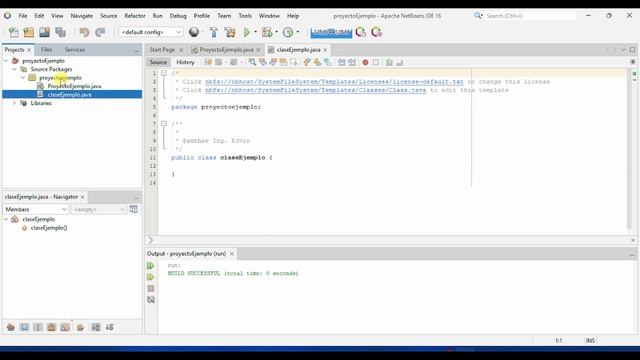Click the Debug Project toolbar icon
Image resolution: width=640 pixels, height=360 pixels.
tap(267, 32)
